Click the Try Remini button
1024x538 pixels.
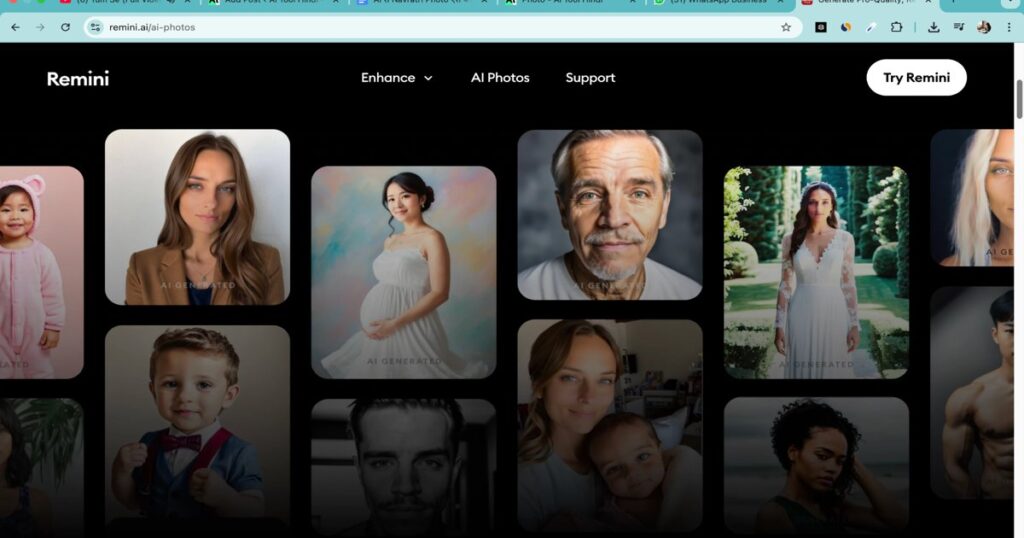click(916, 78)
